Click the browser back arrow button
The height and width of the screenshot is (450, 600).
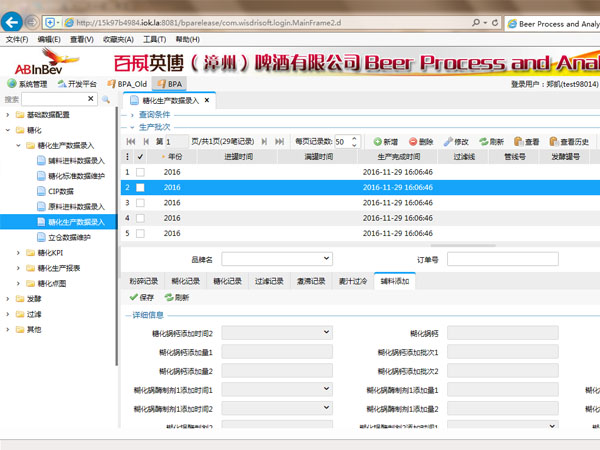point(14,21)
